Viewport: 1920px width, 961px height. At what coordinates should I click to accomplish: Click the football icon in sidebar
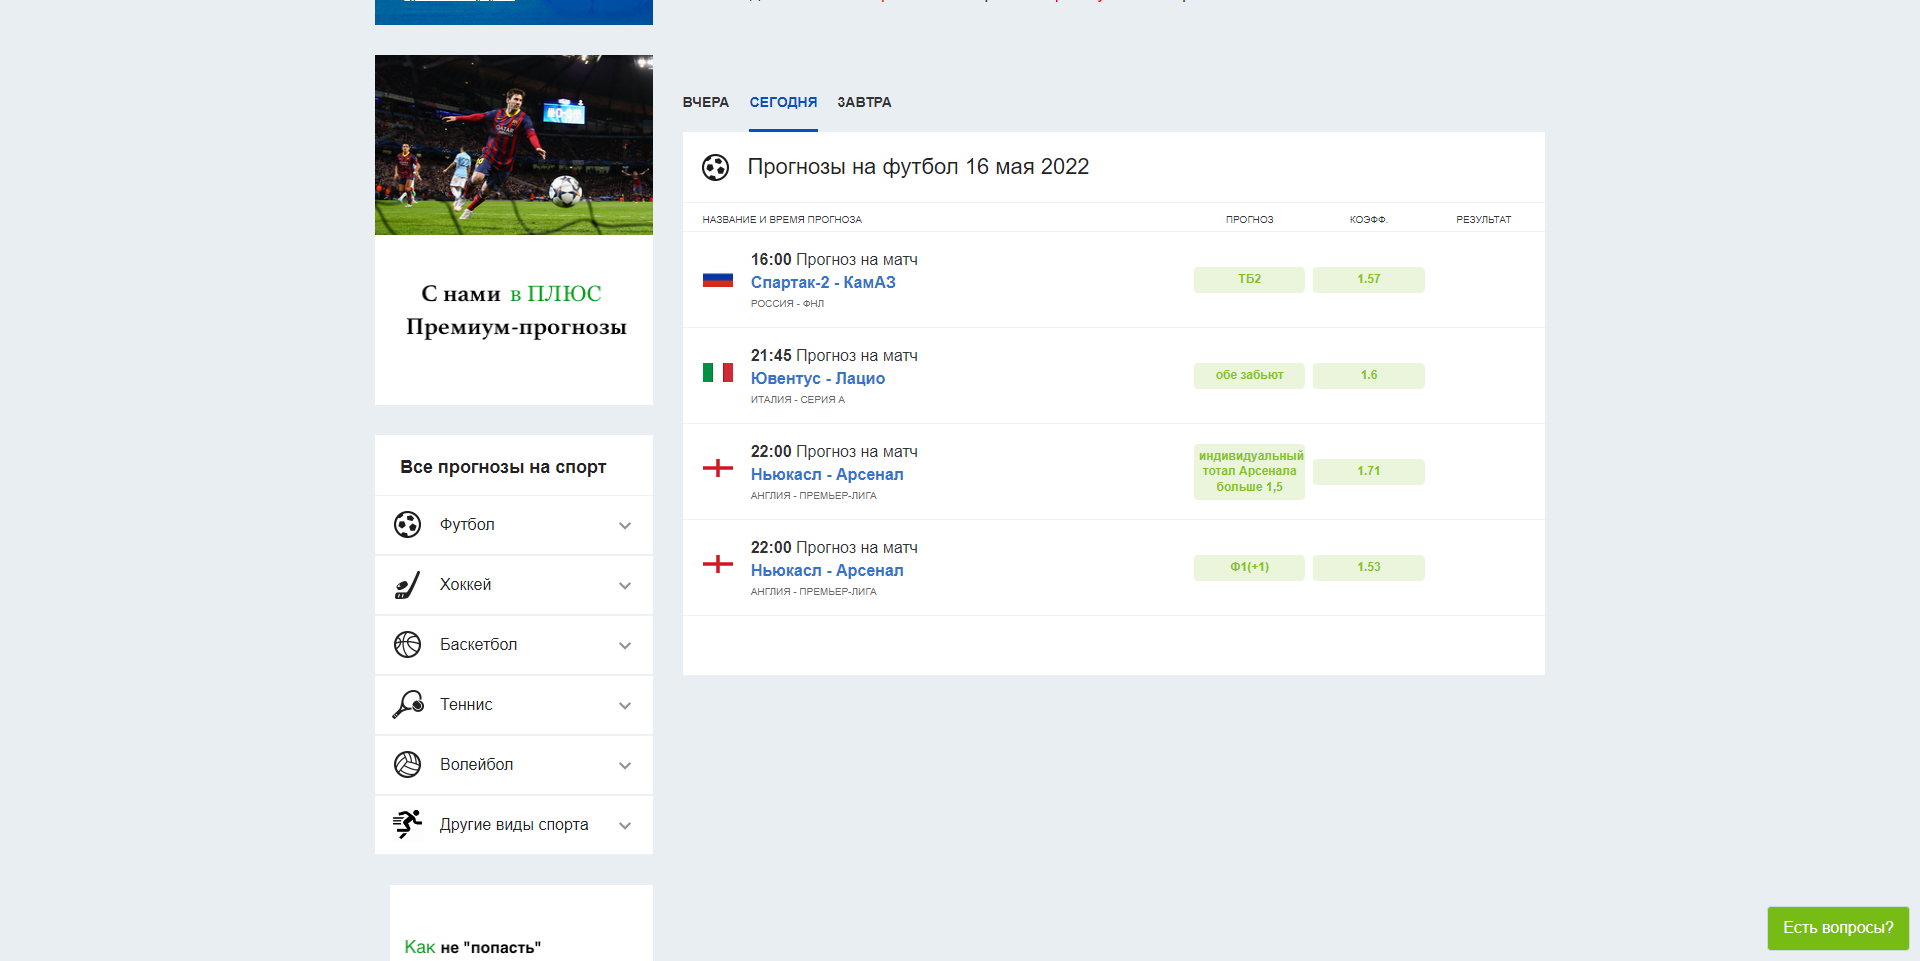[x=407, y=525]
